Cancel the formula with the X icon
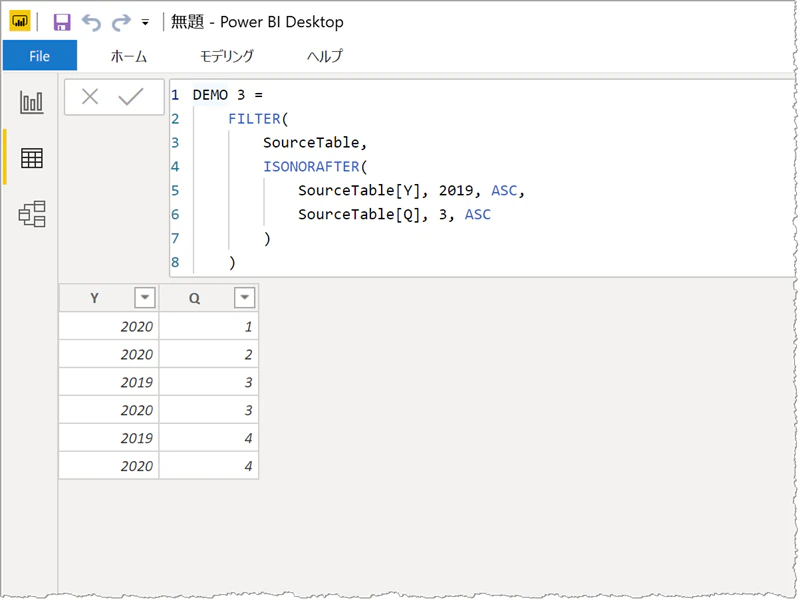The width and height of the screenshot is (800, 600). 90,96
